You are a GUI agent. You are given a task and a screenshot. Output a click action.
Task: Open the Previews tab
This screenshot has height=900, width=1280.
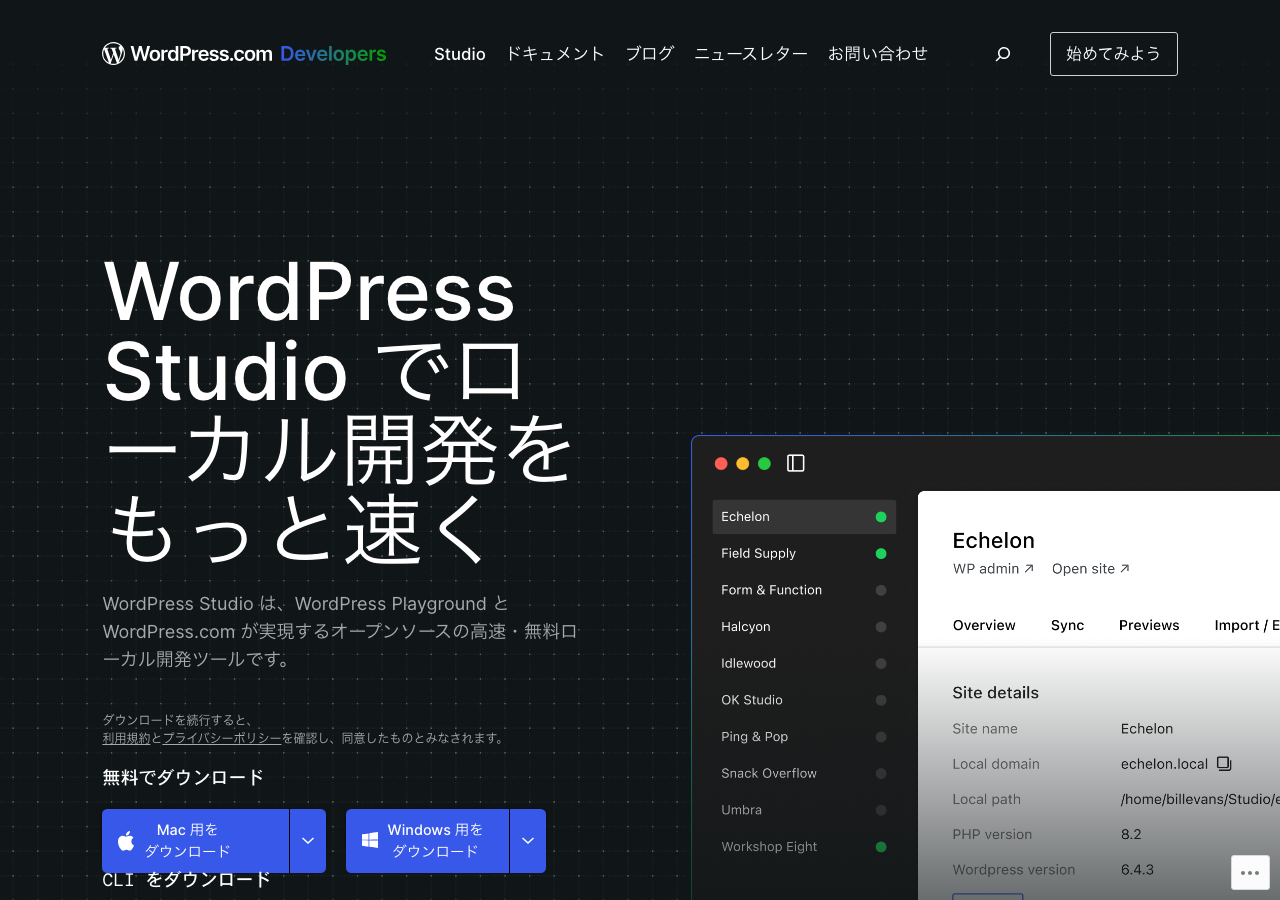tap(1149, 625)
